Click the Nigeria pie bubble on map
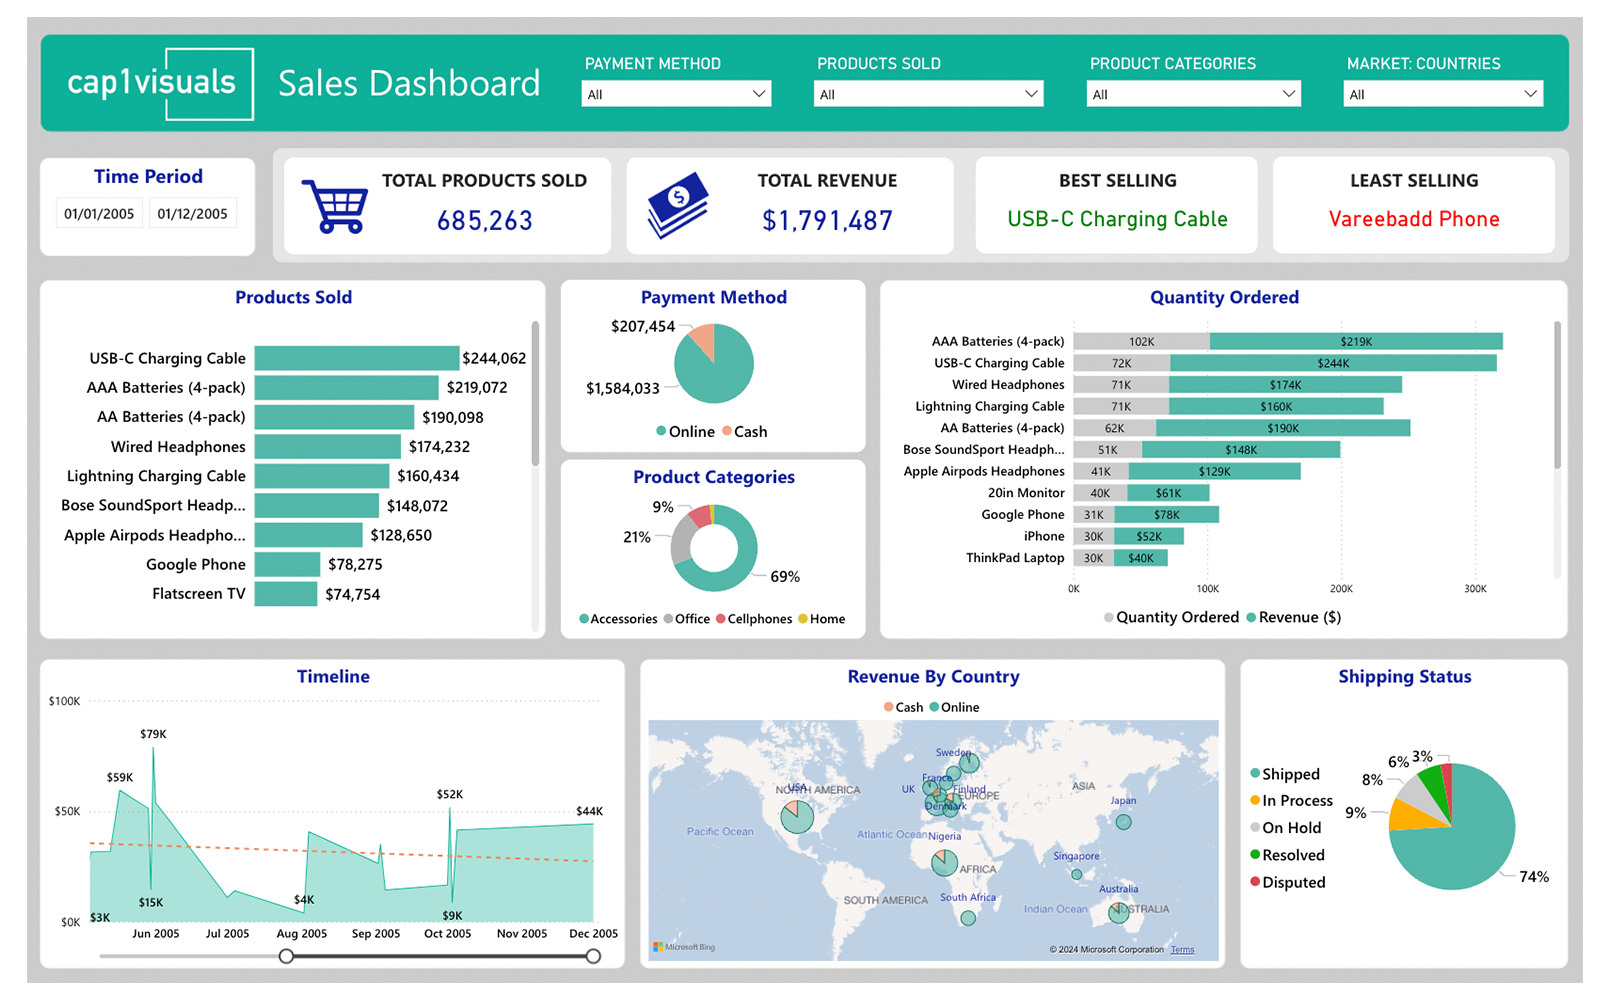This screenshot has height=1000, width=1610. pyautogui.click(x=944, y=862)
